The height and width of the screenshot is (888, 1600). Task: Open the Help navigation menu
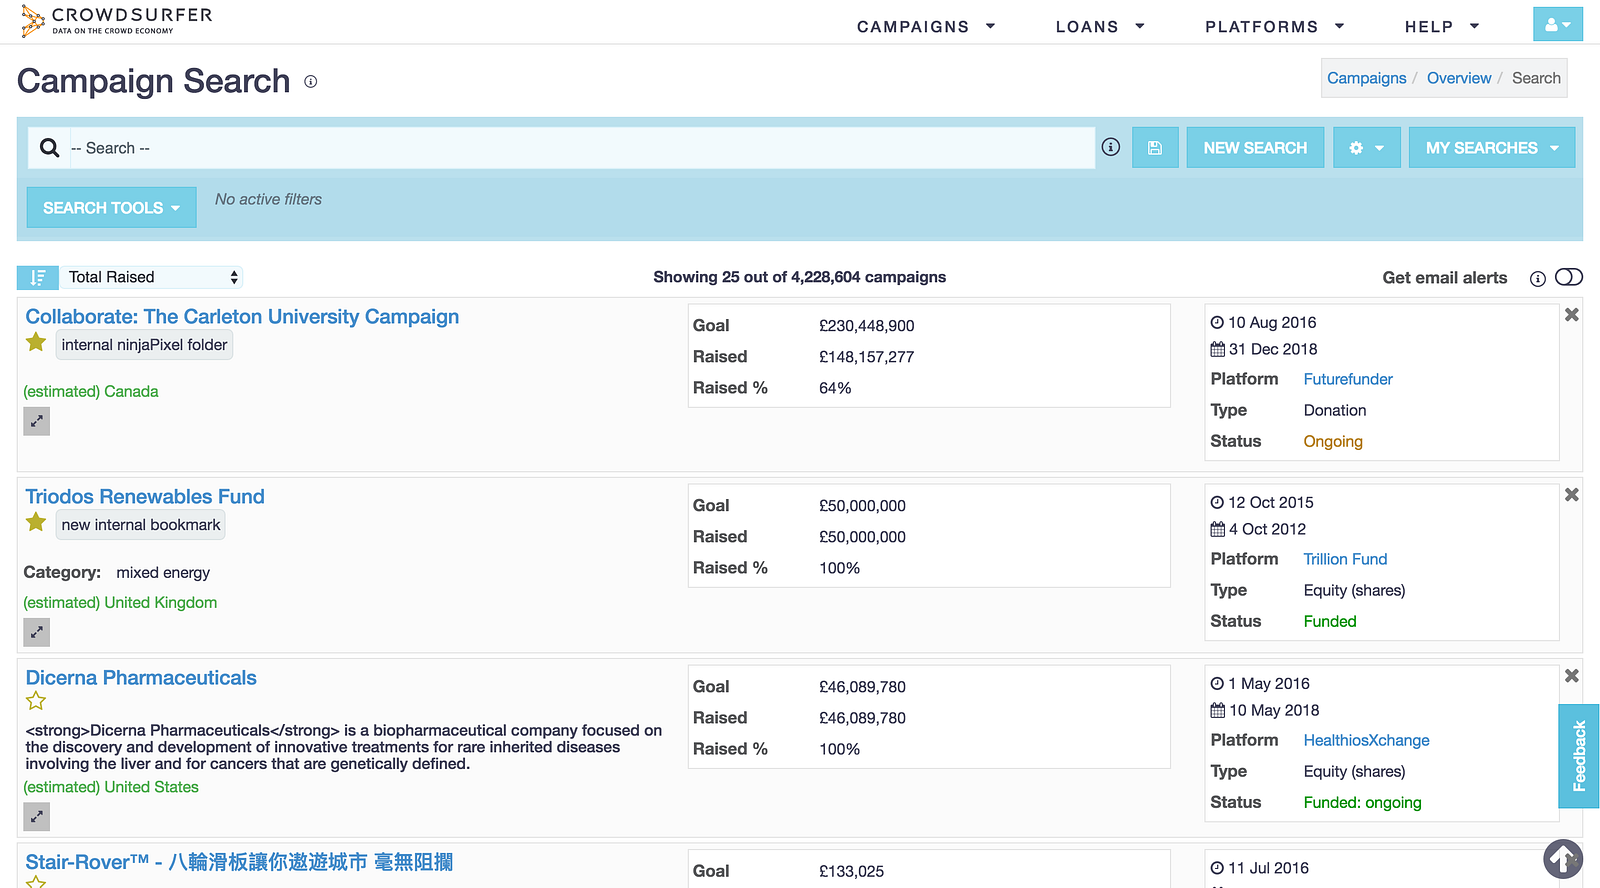click(x=1442, y=27)
